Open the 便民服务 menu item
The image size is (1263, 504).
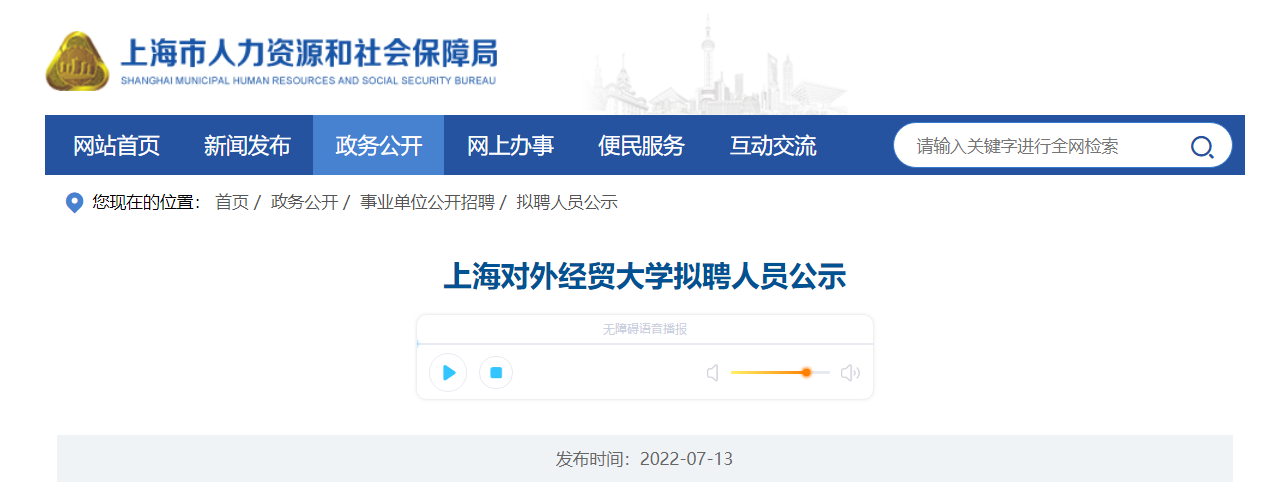pos(641,146)
